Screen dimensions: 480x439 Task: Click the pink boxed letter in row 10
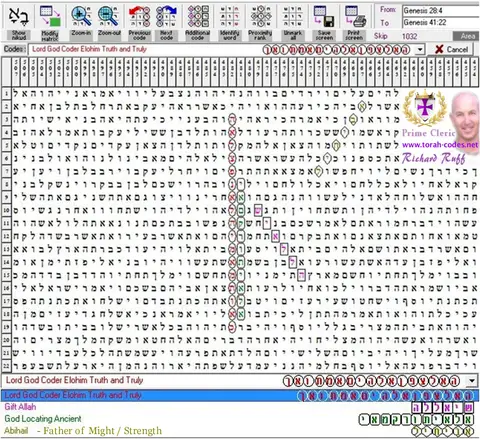coord(258,210)
